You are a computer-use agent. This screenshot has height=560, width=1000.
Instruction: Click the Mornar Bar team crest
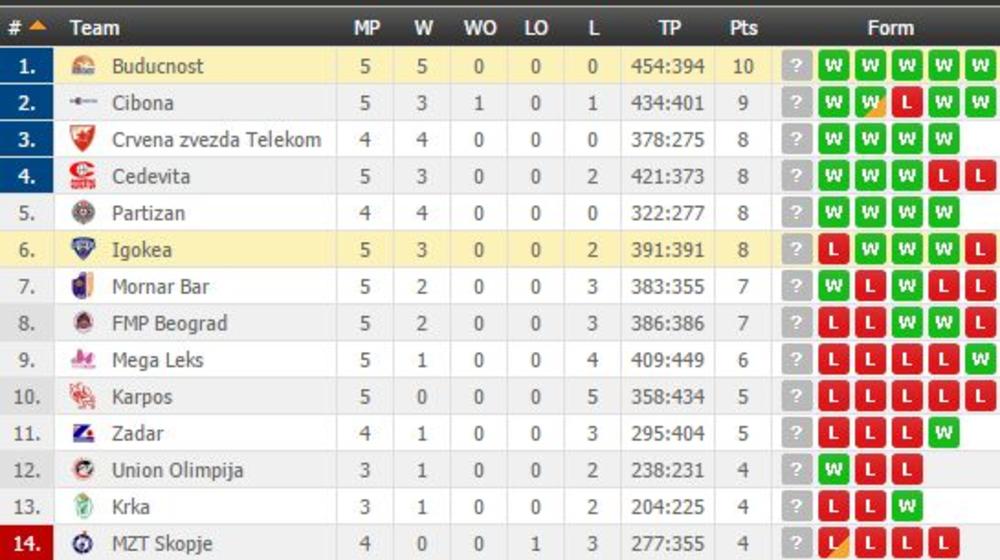[83, 287]
